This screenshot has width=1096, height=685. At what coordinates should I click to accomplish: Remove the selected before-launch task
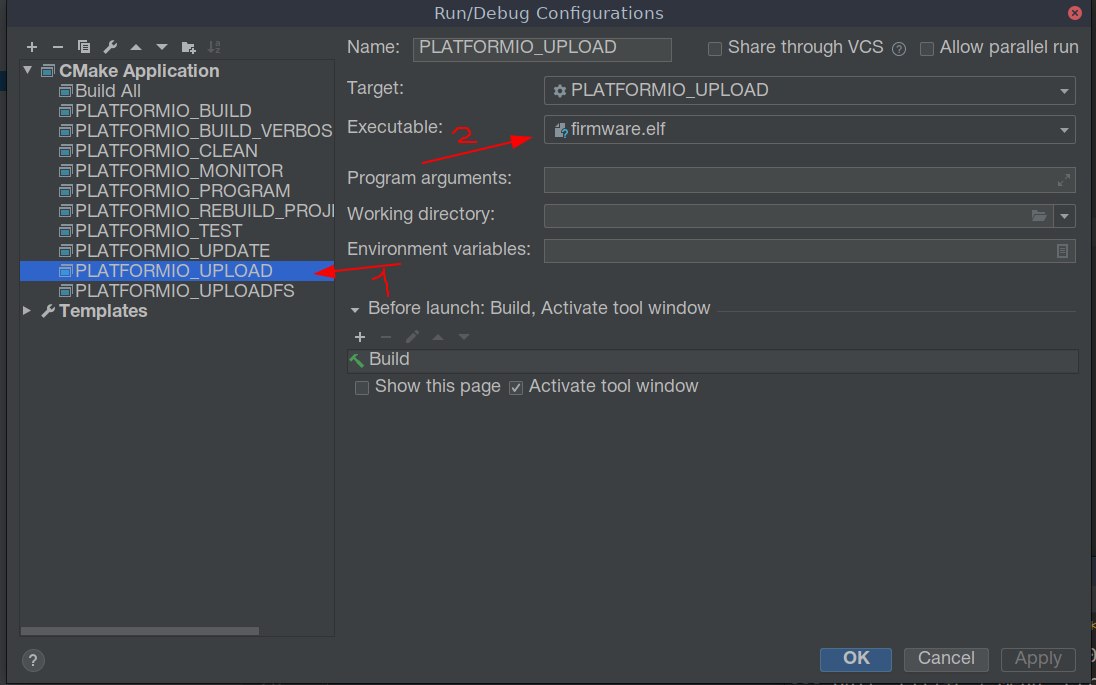tap(386, 337)
